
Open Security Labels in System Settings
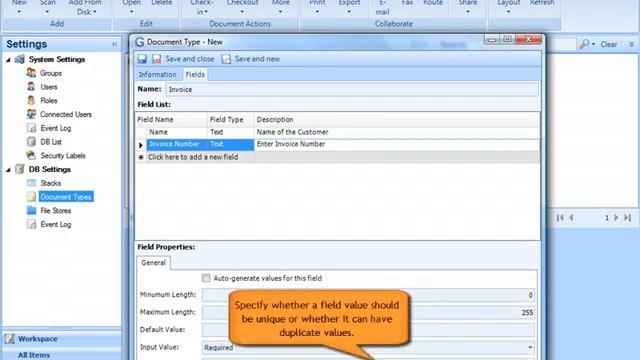[63, 156]
